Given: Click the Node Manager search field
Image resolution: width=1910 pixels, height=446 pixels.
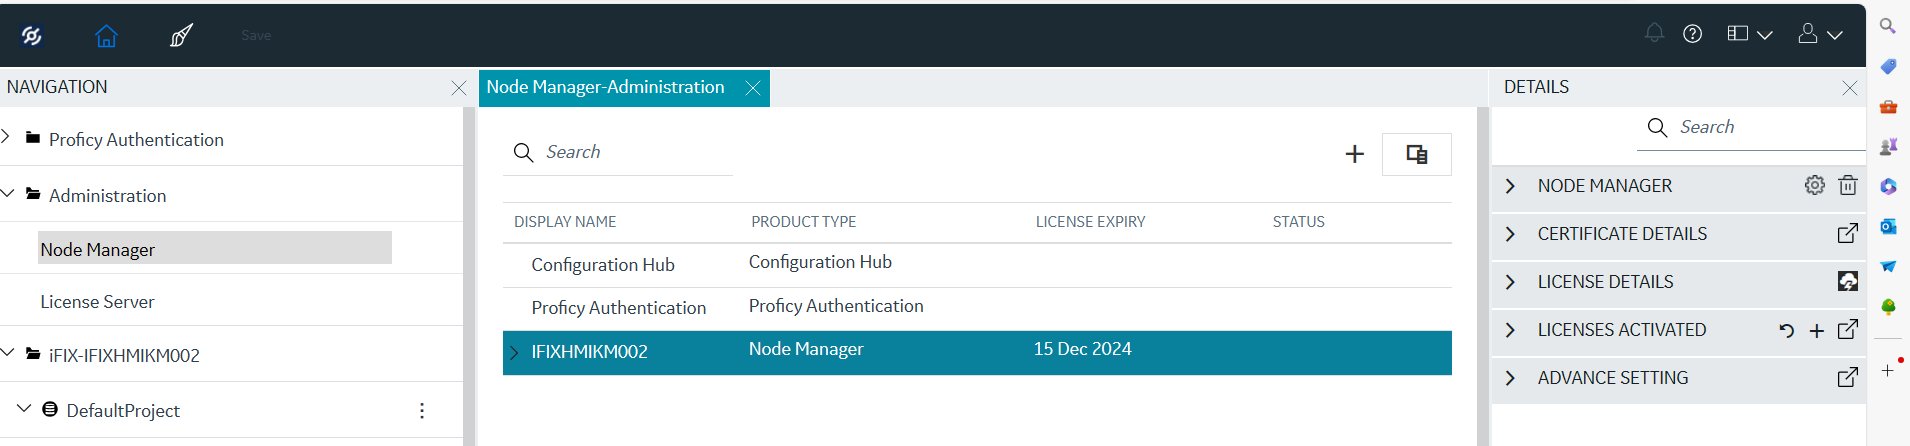Looking at the screenshot, I should tap(617, 152).
